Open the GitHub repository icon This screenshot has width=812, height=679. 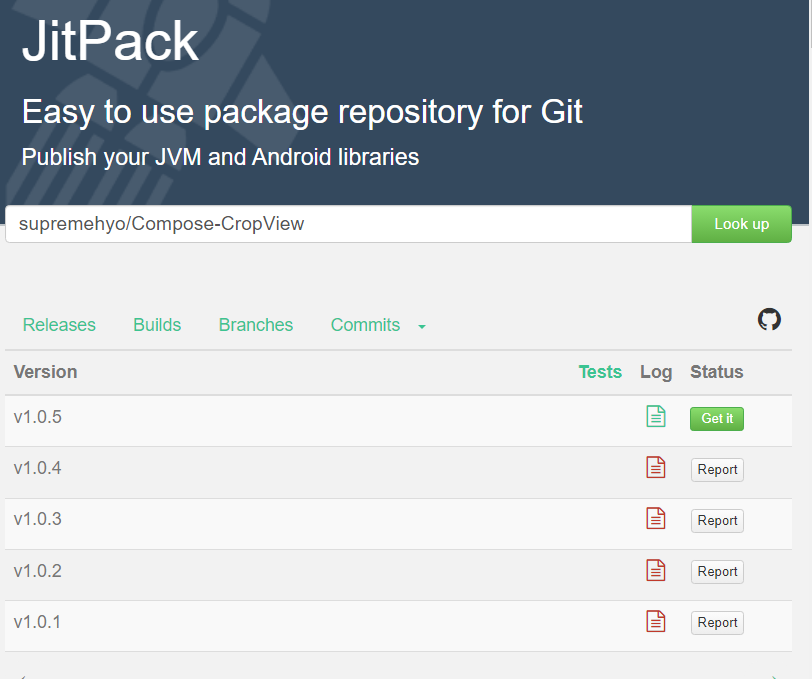pyautogui.click(x=769, y=319)
